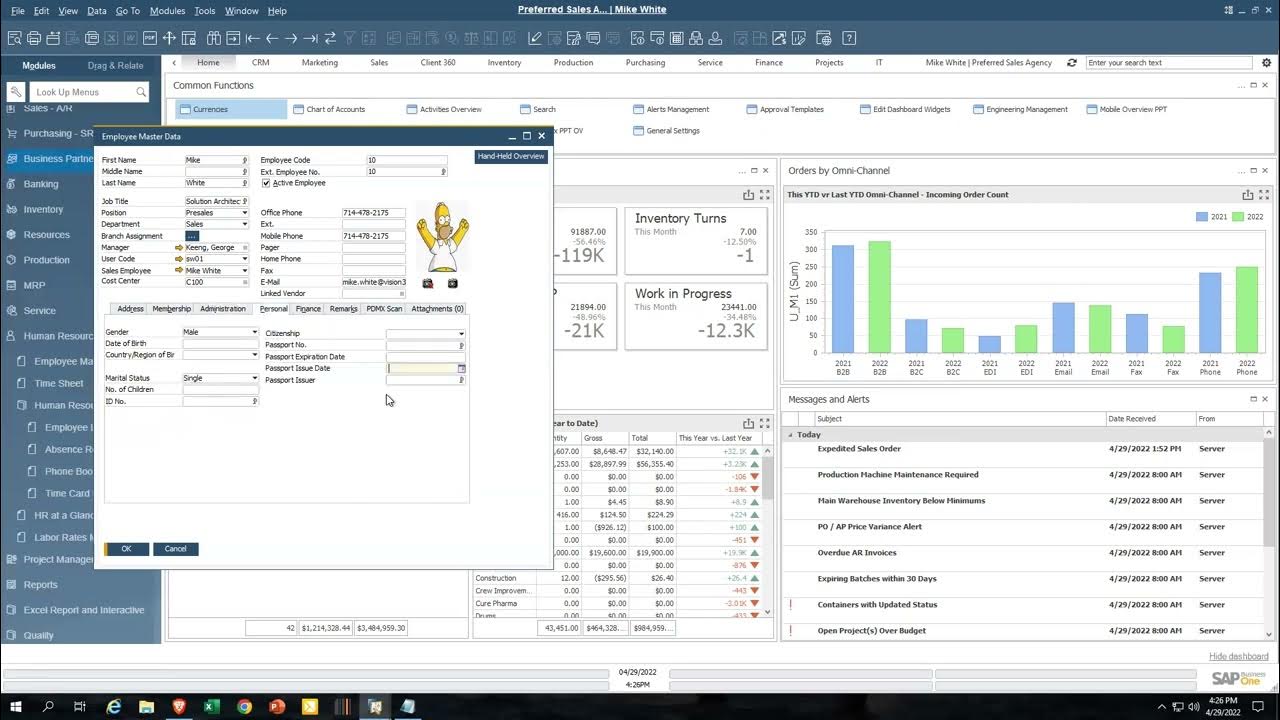Open the Sales Employee dropdown
Viewport: 1280px width, 720px height.
click(x=244, y=270)
